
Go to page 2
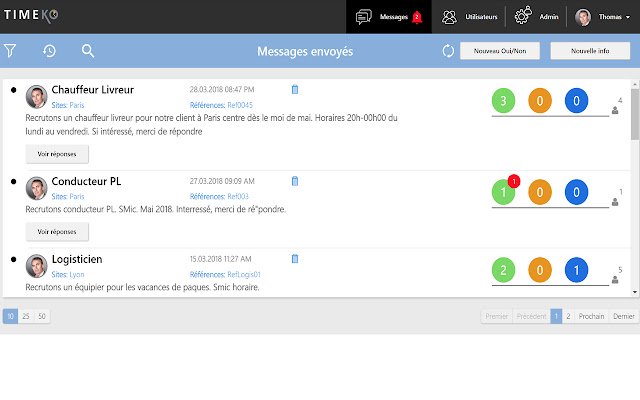(568, 316)
